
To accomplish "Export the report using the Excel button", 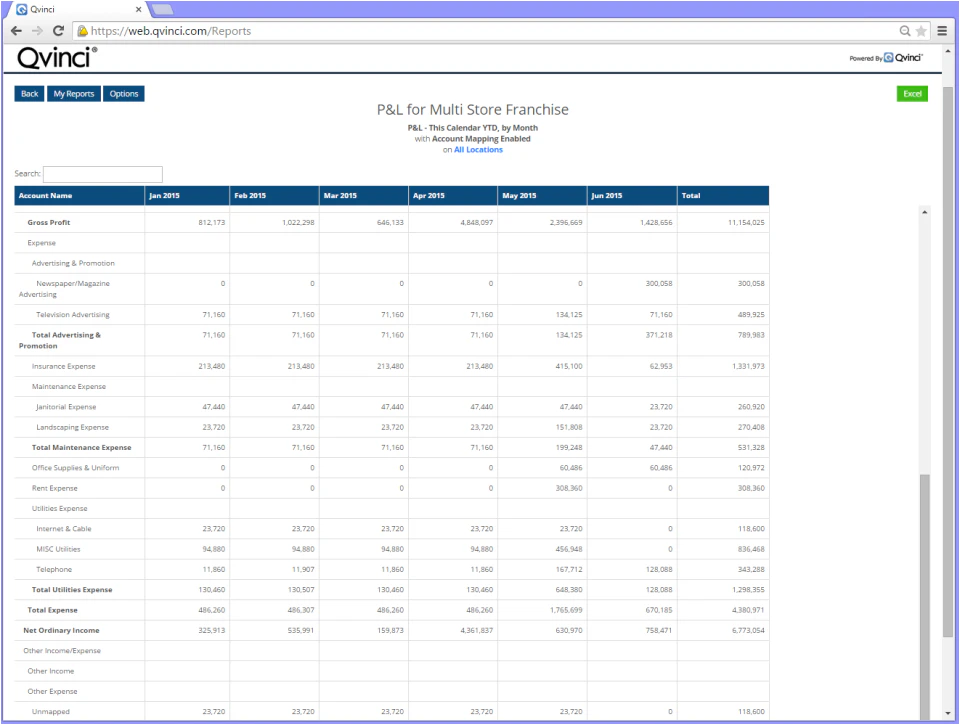I will click(911, 91).
